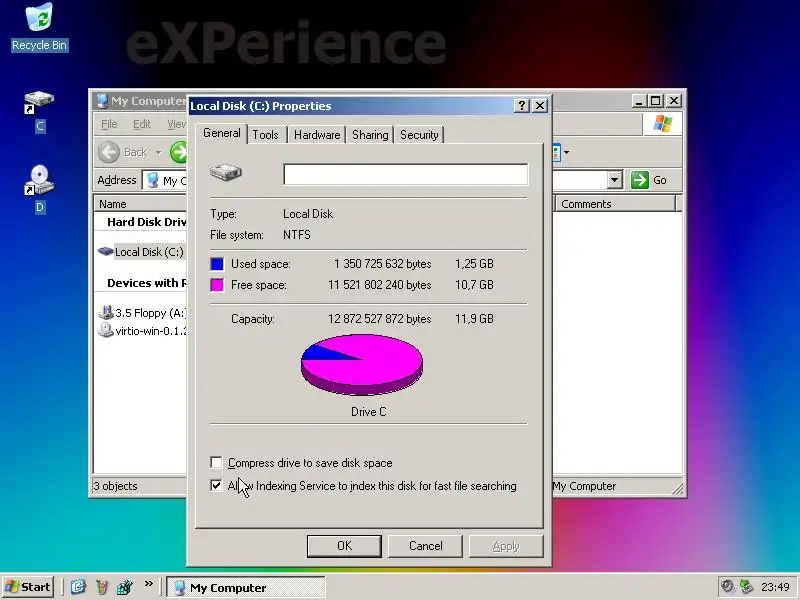Viewport: 800px width, 600px height.
Task: Close the Local Disk Properties dialog
Action: pyautogui.click(x=540, y=106)
